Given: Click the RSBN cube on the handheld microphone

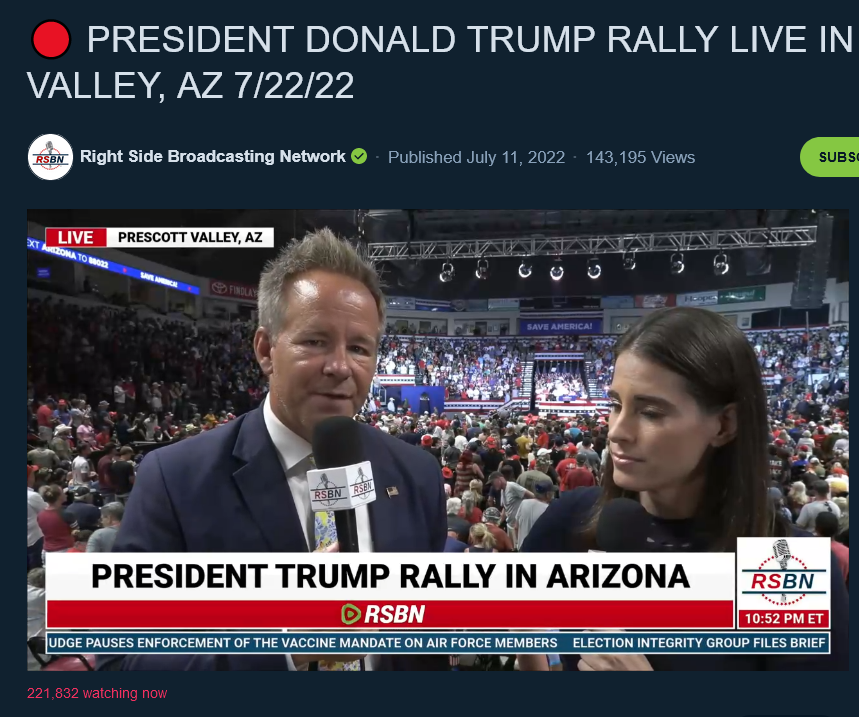Looking at the screenshot, I should (341, 487).
